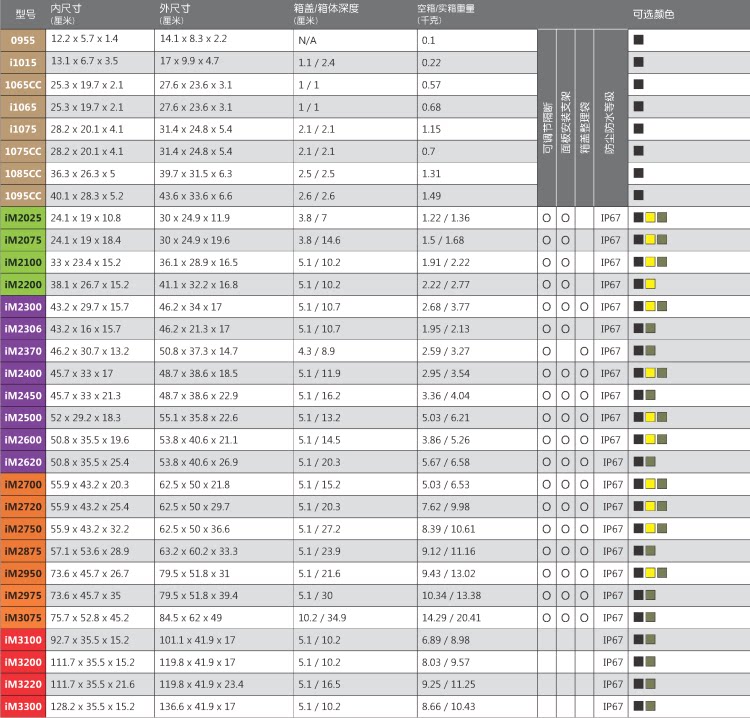
Task: Pick the yellow swatch for model iM2750
Action: [650, 528]
